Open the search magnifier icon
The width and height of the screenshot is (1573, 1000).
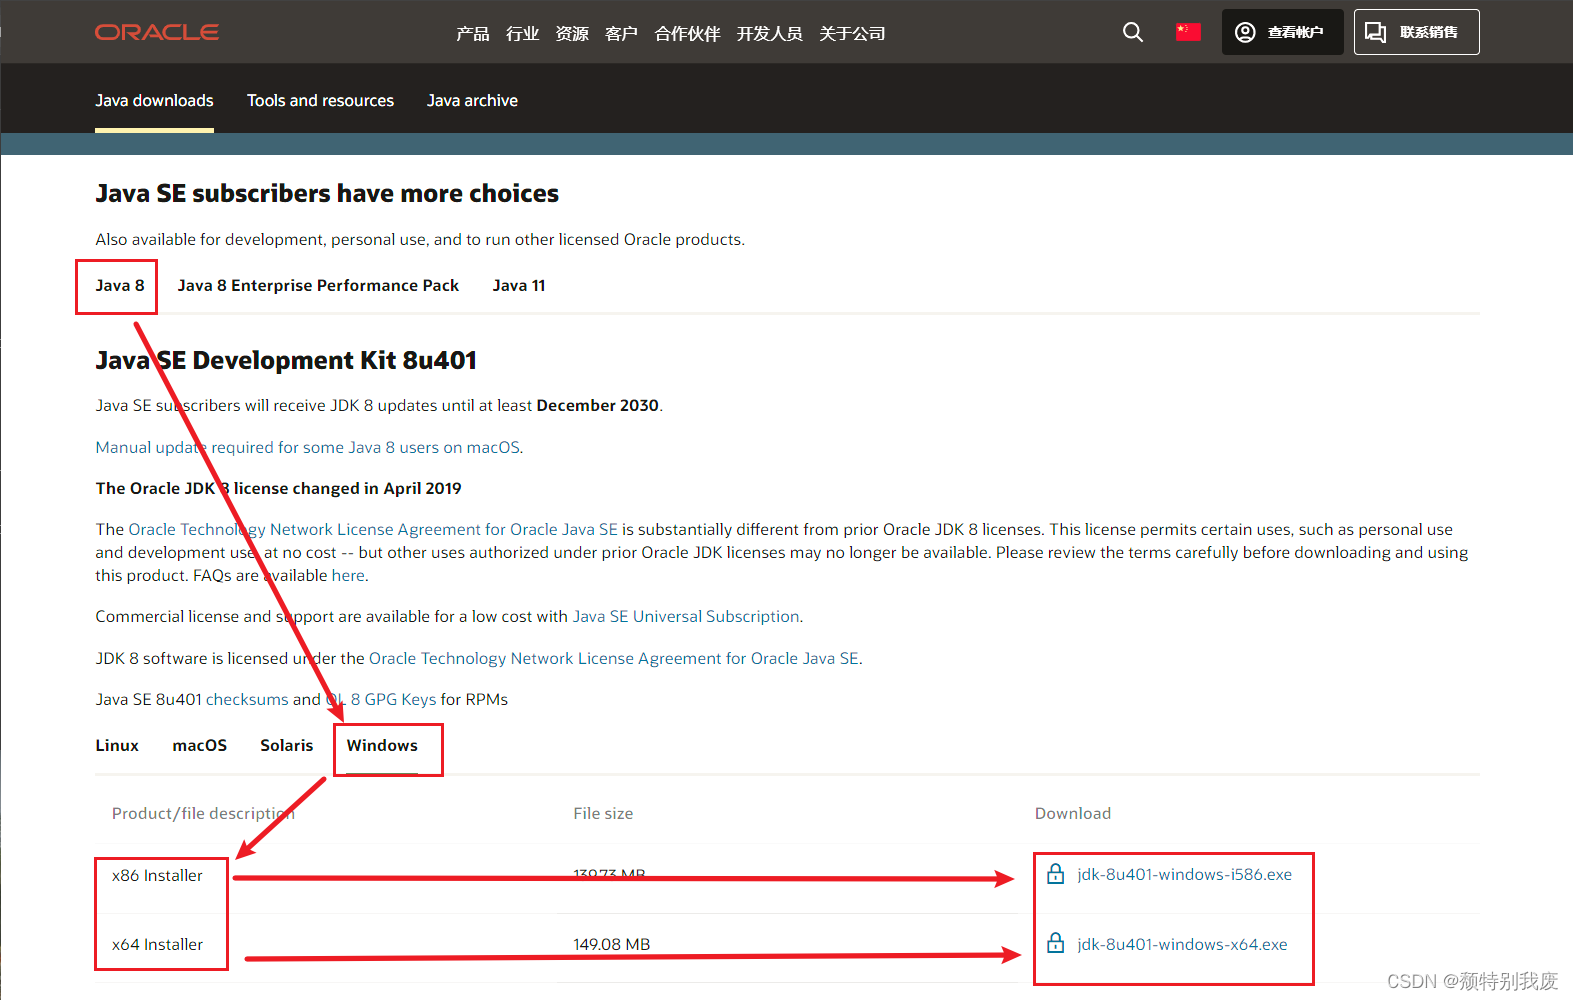click(x=1132, y=32)
